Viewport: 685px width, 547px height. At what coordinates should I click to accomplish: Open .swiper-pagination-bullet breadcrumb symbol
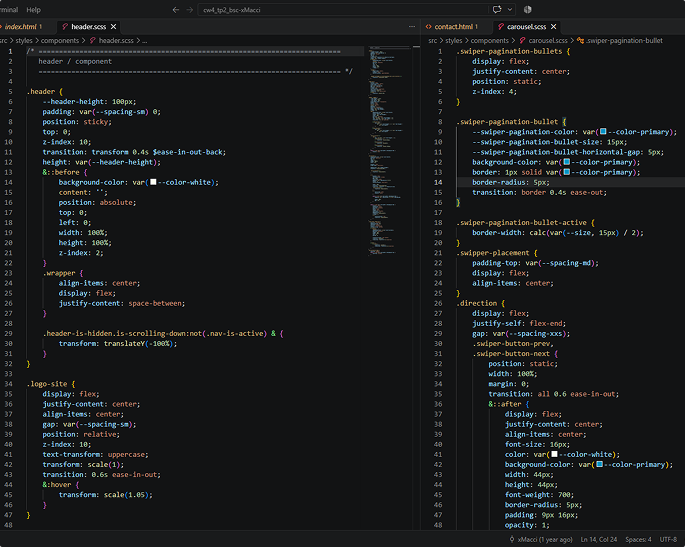pos(624,41)
